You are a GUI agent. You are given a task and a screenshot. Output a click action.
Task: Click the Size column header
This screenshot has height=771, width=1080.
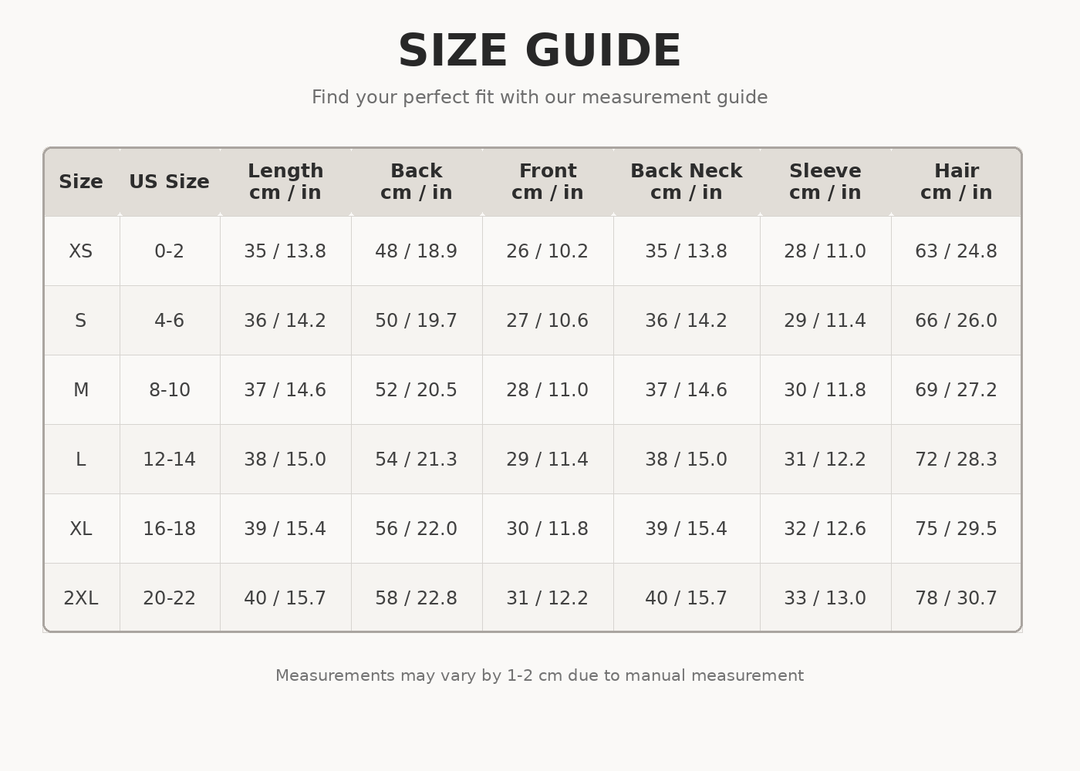pyautogui.click(x=81, y=182)
